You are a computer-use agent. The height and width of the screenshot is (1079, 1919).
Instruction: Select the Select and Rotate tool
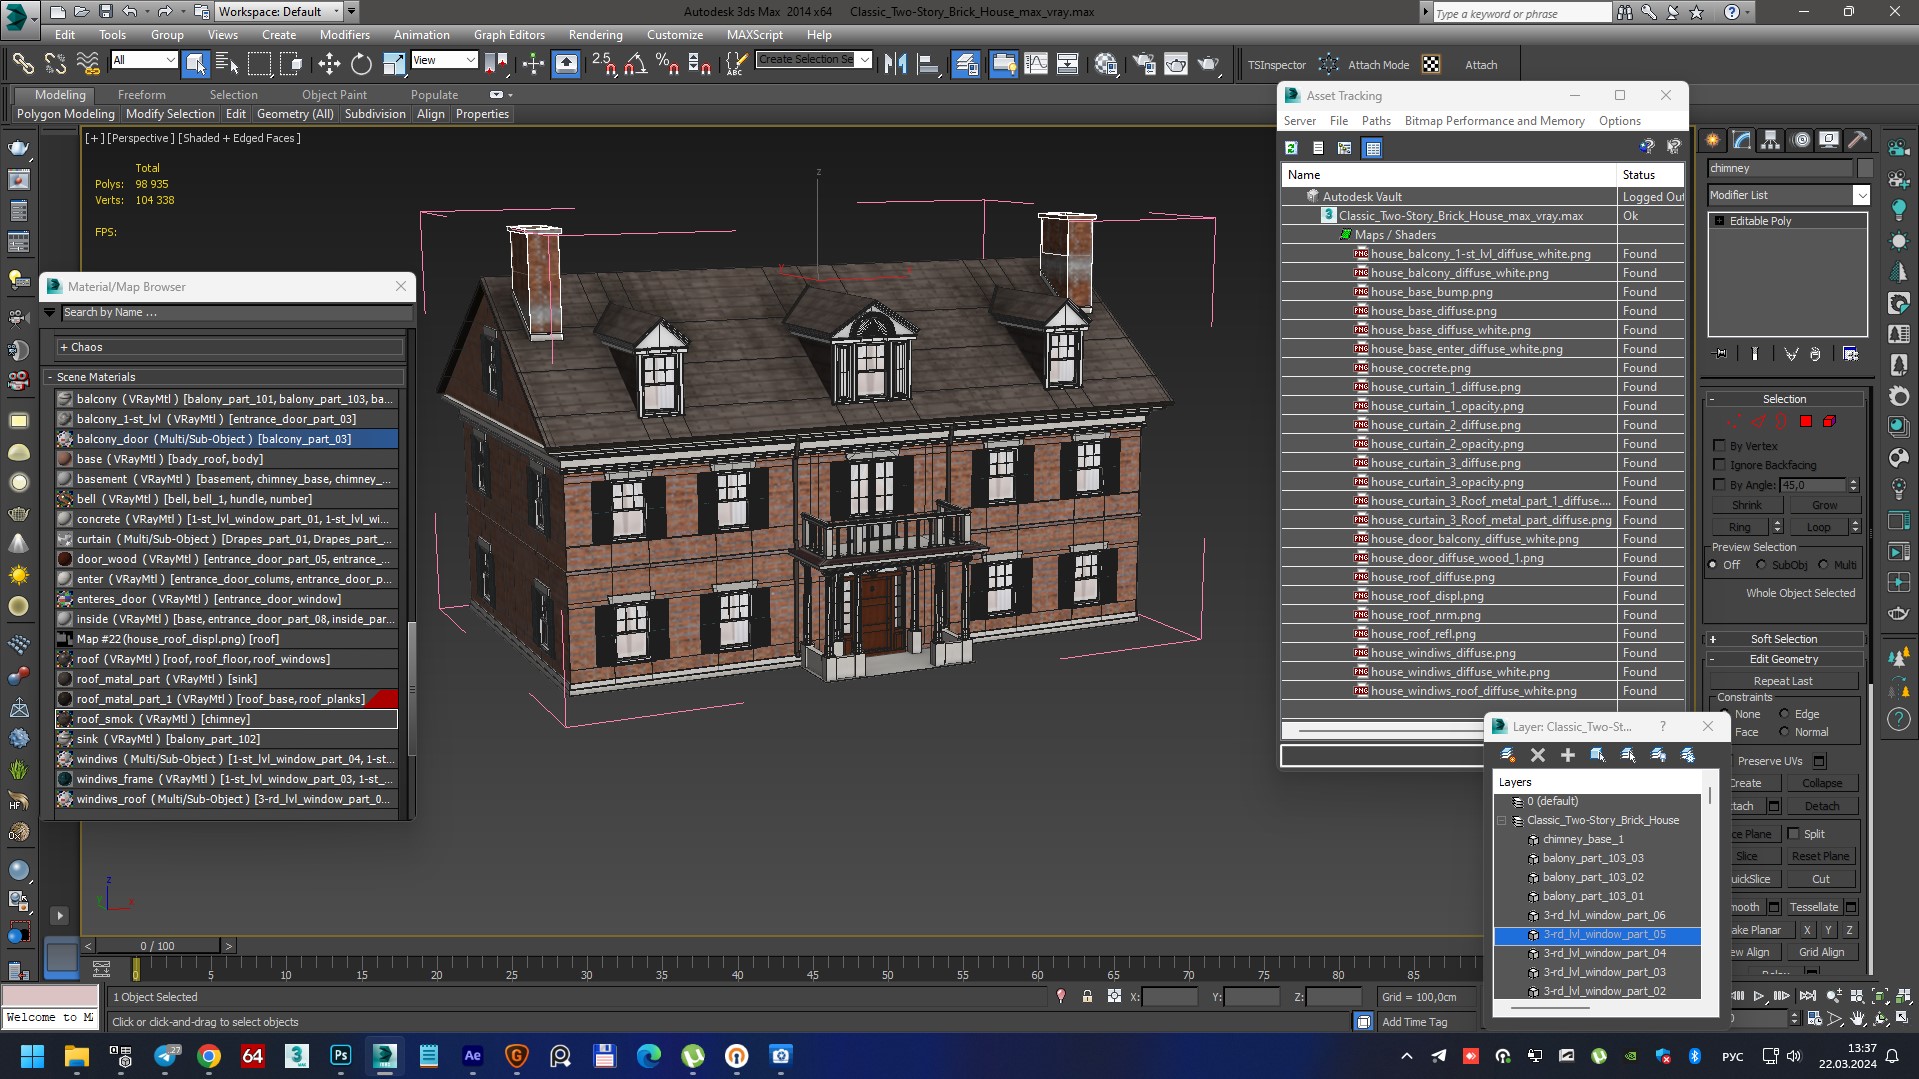click(361, 65)
